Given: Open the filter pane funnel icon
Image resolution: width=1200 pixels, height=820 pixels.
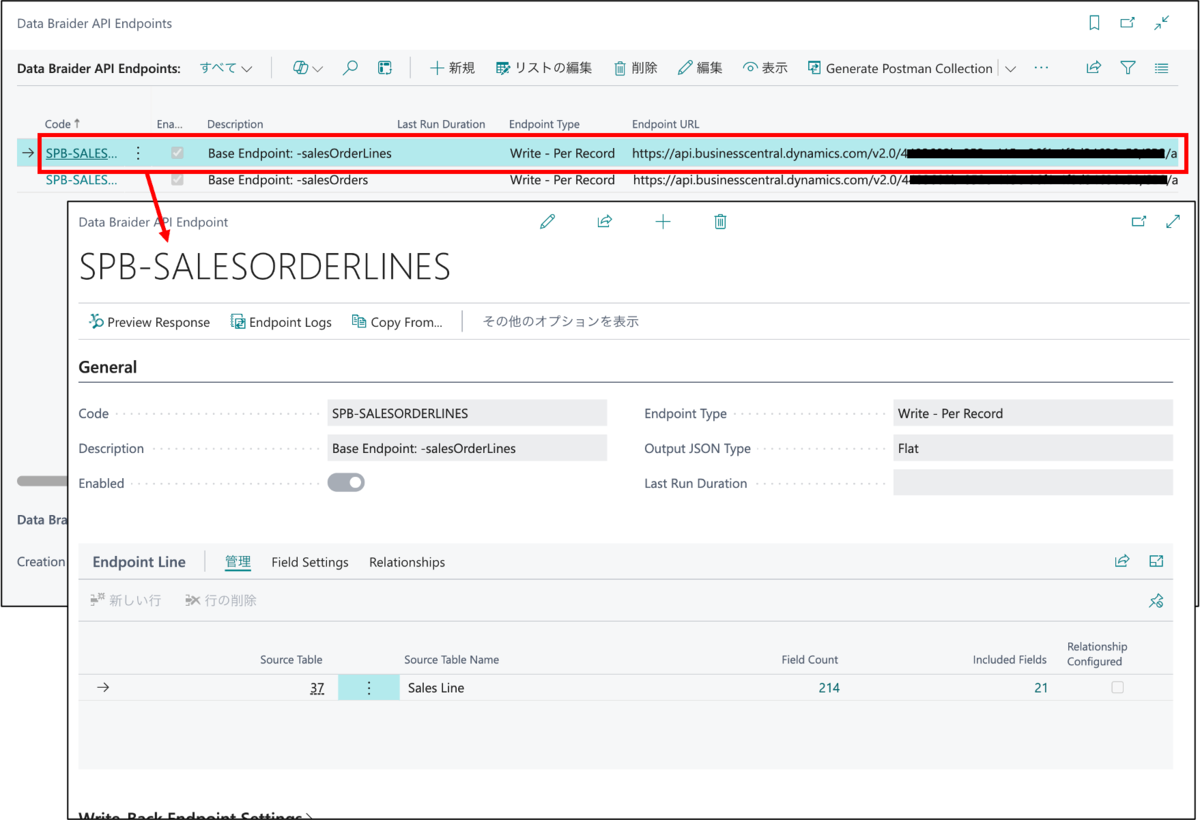Looking at the screenshot, I should click(x=1128, y=68).
